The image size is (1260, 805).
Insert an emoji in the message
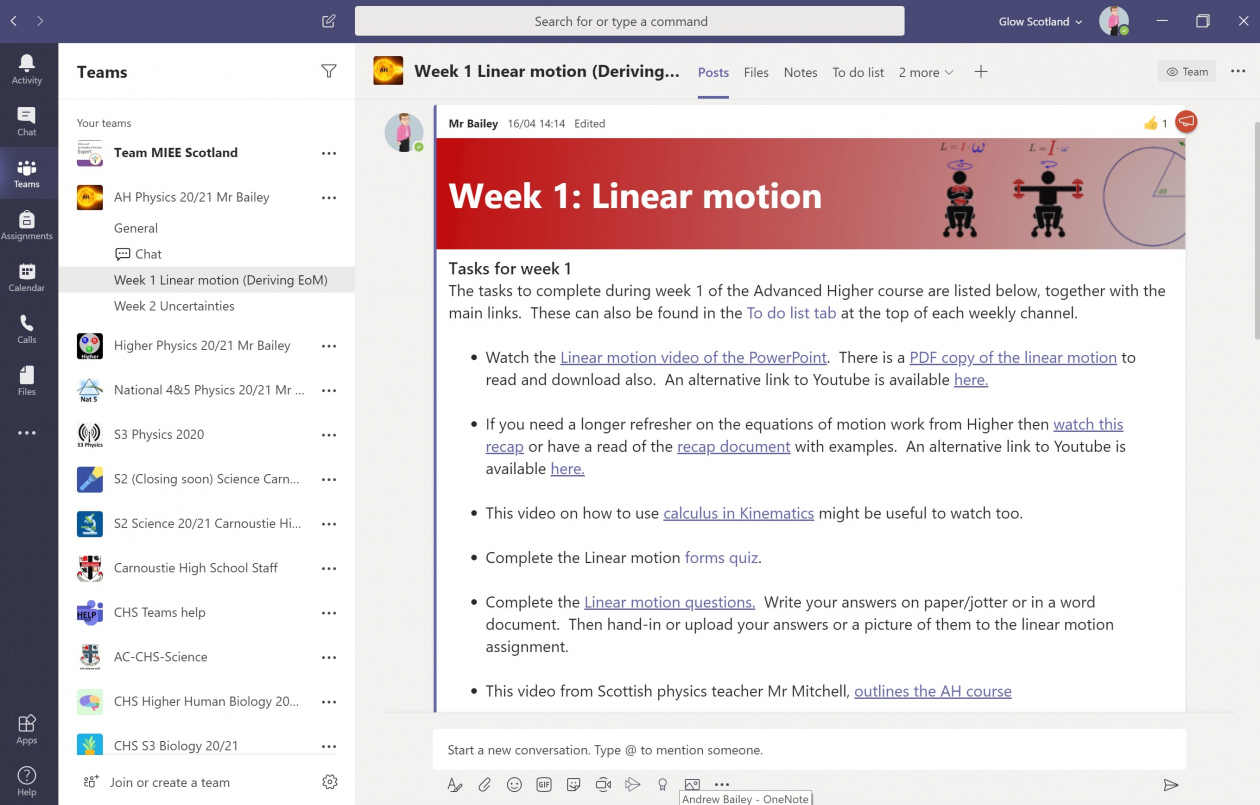[514, 785]
